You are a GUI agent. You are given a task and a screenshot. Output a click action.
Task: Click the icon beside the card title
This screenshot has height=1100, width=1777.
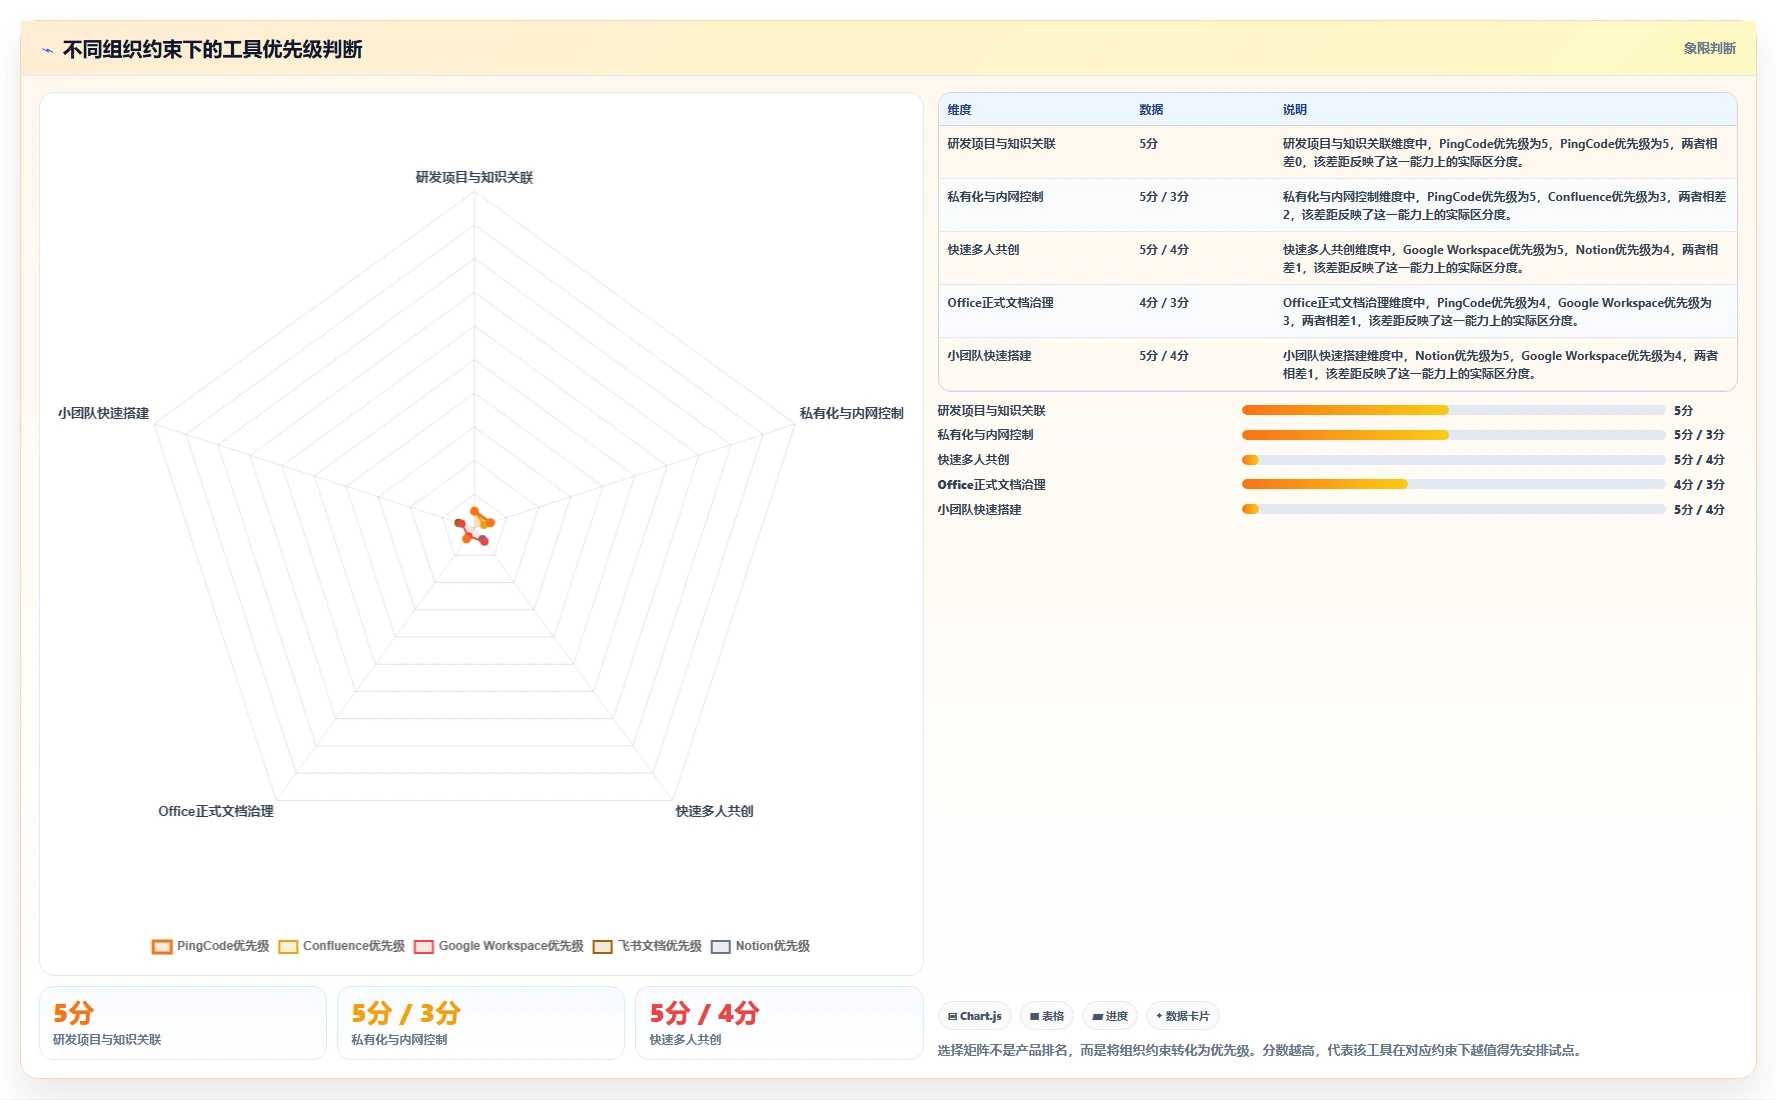point(47,50)
